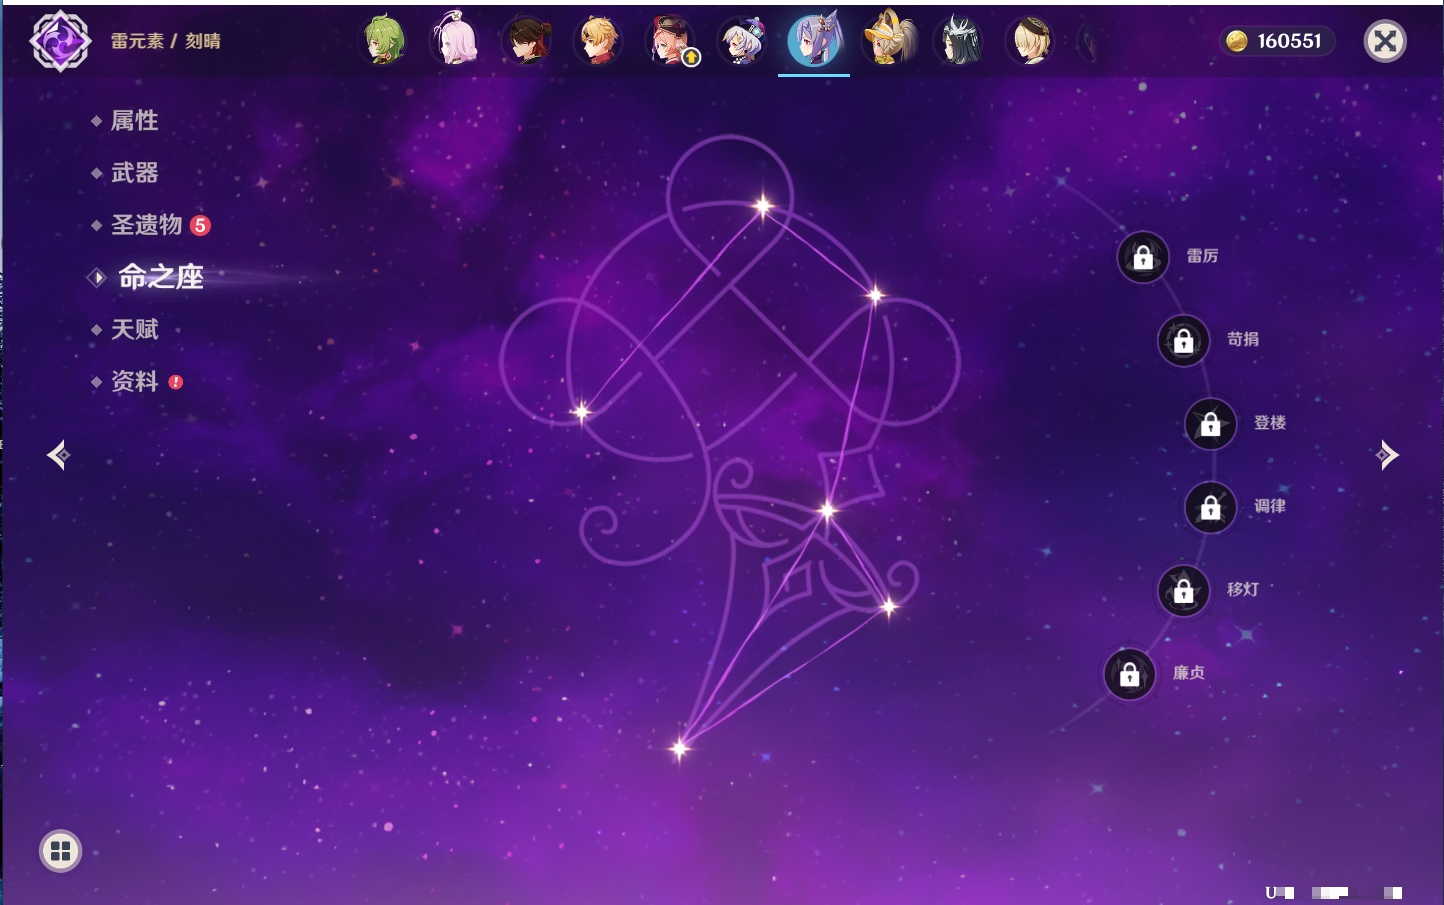Image resolution: width=1444 pixels, height=905 pixels.
Task: Click the Mora coin icon
Action: pyautogui.click(x=1237, y=41)
